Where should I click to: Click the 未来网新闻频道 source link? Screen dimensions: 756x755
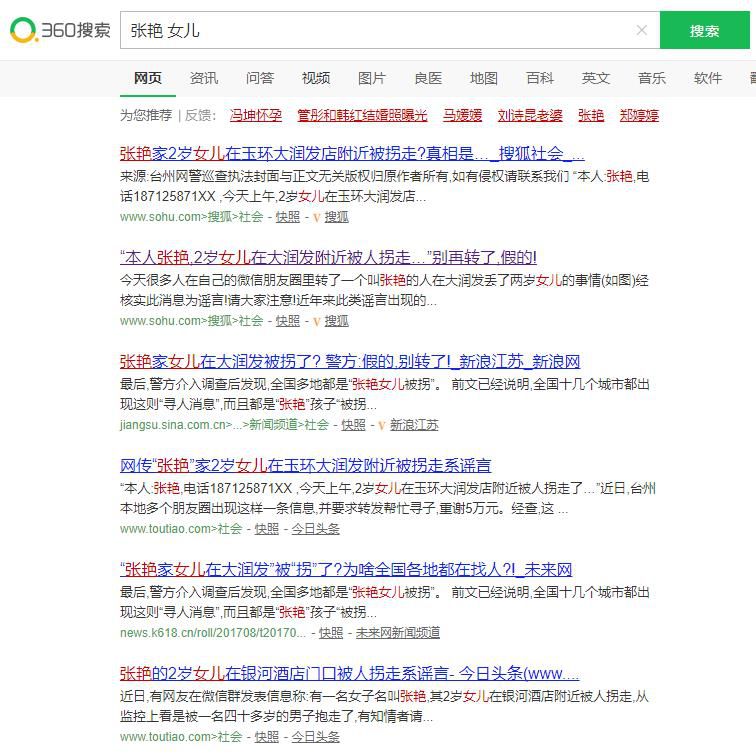398,633
